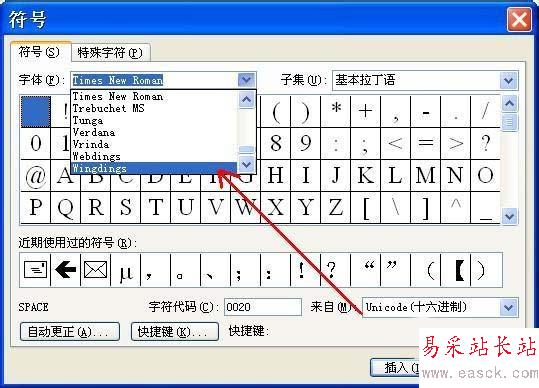Click scroll-up arrow of symbol grid
Viewport: 539px width, 388px height.
pyautogui.click(x=509, y=103)
